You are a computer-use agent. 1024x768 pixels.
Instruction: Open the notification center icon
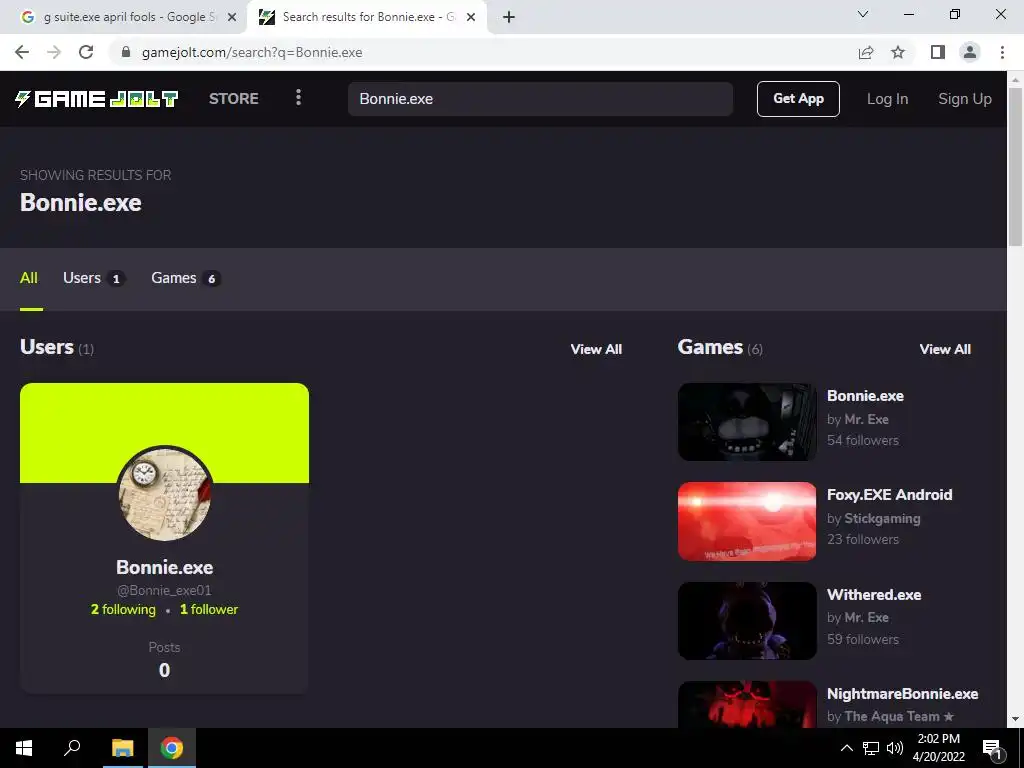[992, 748]
